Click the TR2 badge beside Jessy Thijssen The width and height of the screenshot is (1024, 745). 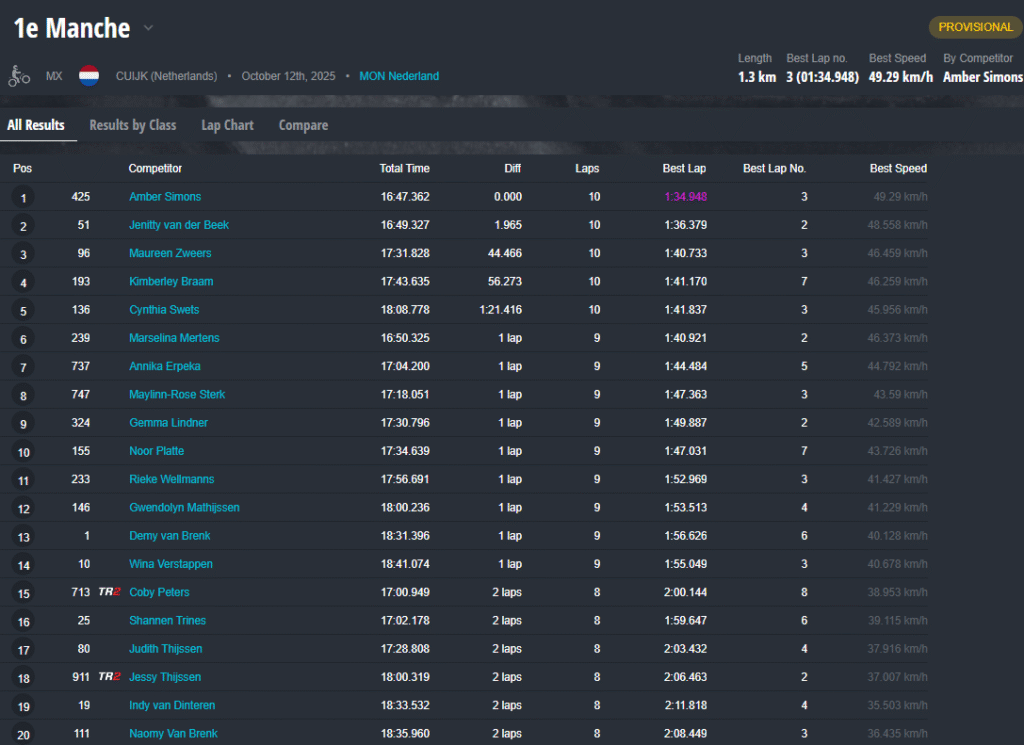pyautogui.click(x=109, y=677)
